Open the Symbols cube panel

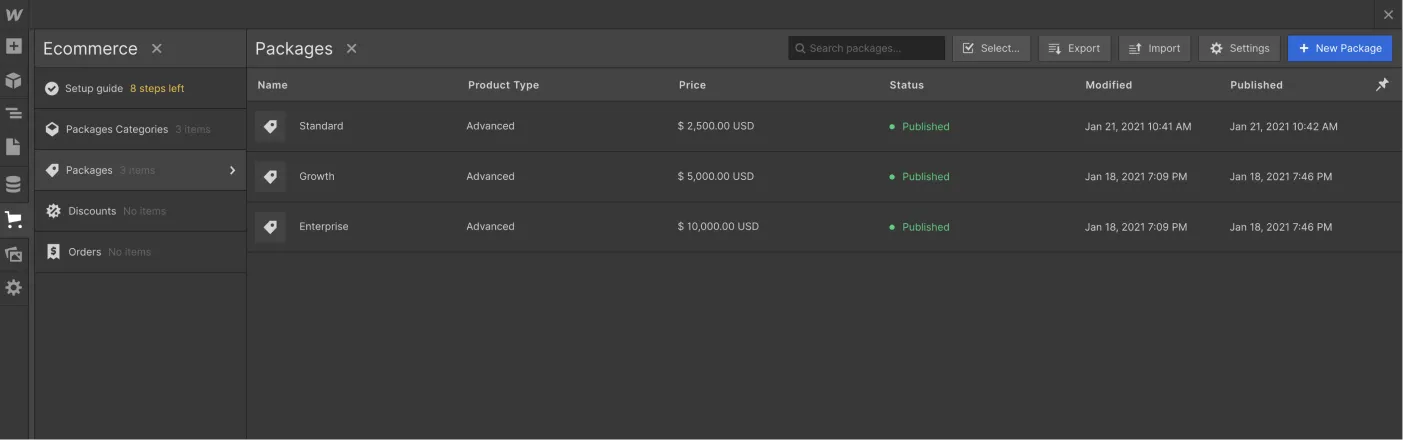pyautogui.click(x=14, y=80)
